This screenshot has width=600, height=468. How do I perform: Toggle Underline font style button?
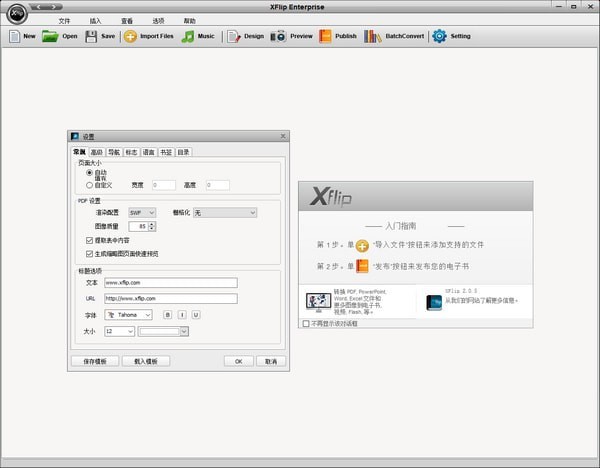point(196,315)
